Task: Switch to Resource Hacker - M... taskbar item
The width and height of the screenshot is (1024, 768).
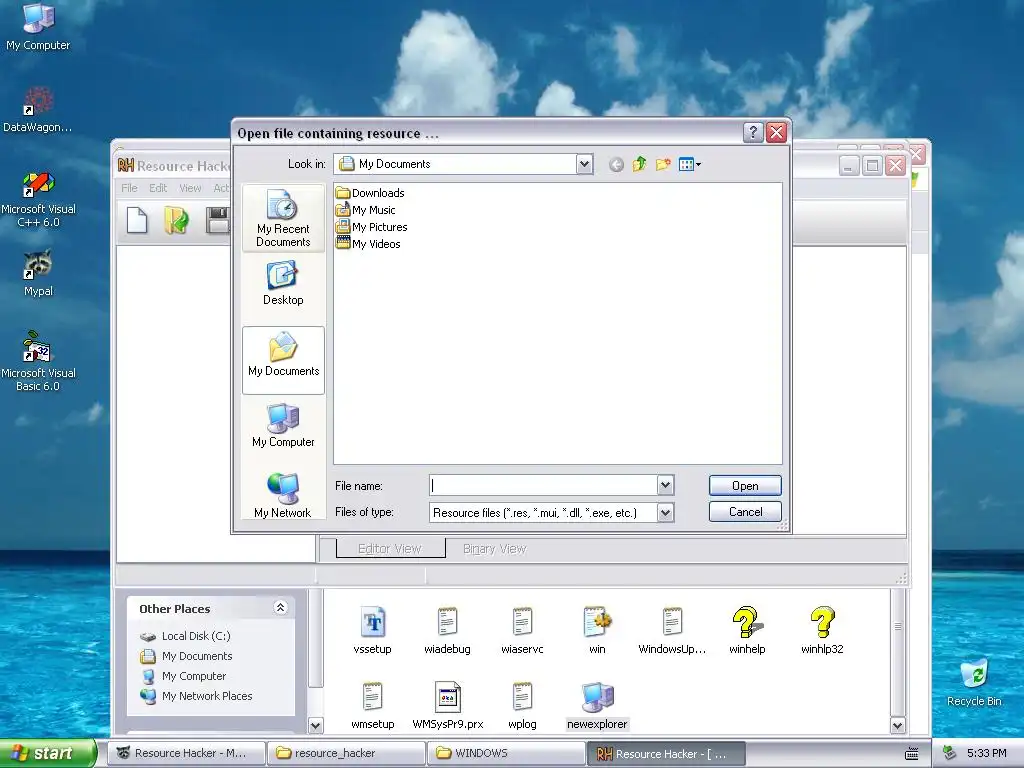Action: click(x=187, y=753)
